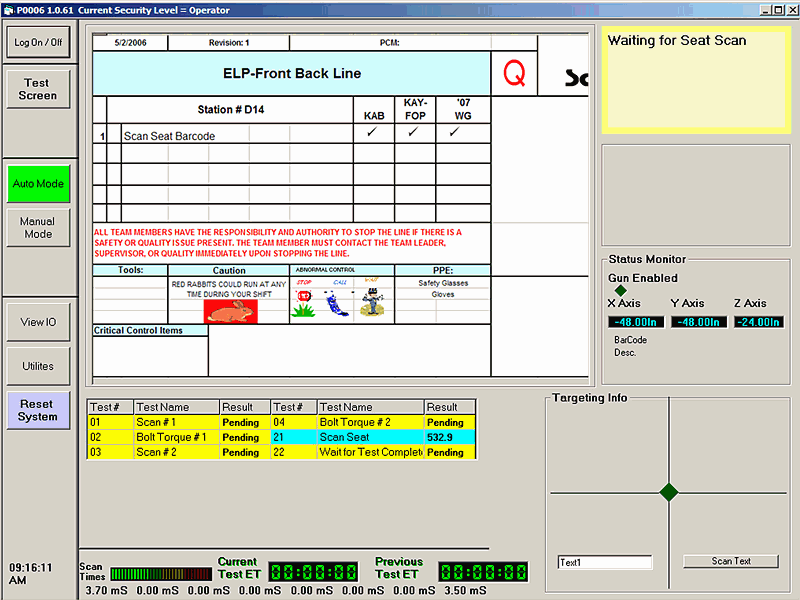Click the green Gun Enabled indicator diamond

[620, 291]
